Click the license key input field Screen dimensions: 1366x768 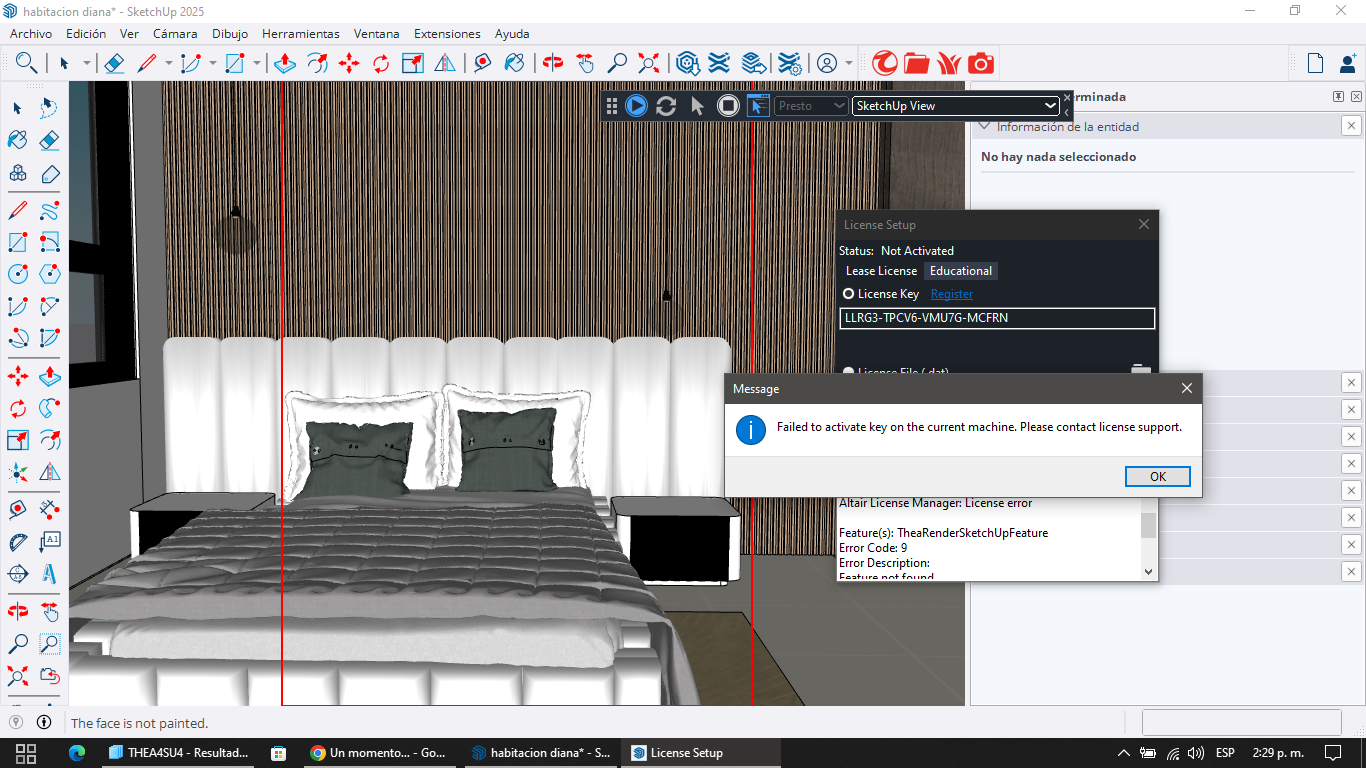click(x=998, y=318)
